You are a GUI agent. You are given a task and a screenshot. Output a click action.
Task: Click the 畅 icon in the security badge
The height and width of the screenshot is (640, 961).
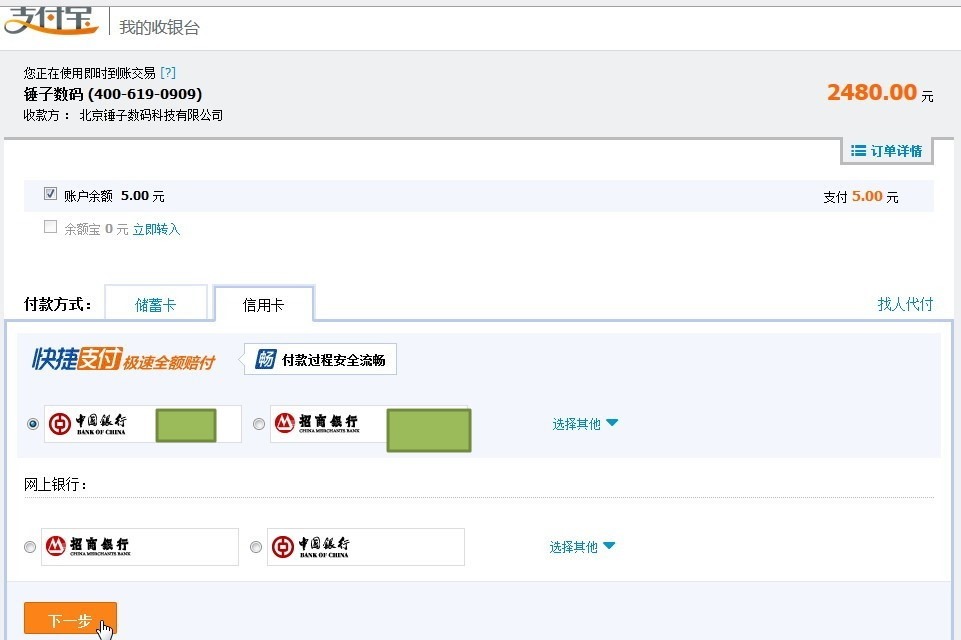tap(266, 359)
